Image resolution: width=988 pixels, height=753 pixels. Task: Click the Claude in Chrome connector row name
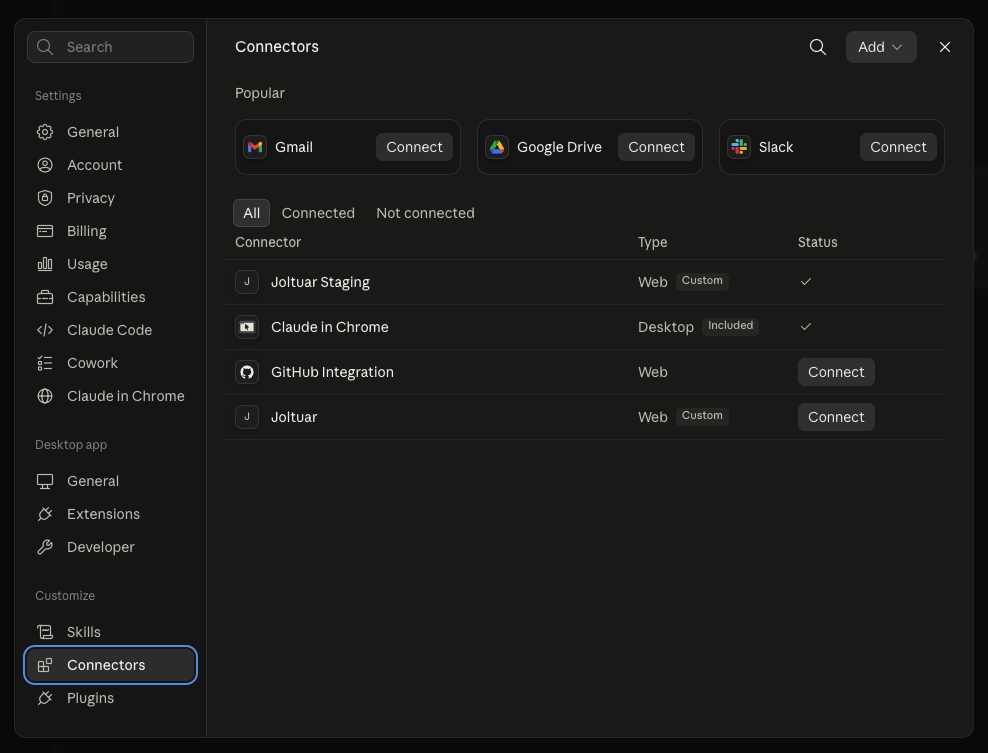click(330, 327)
